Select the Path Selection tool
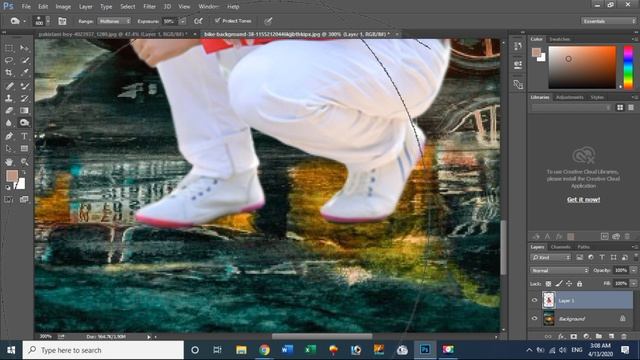Screen dimensions: 640x360 point(9,149)
